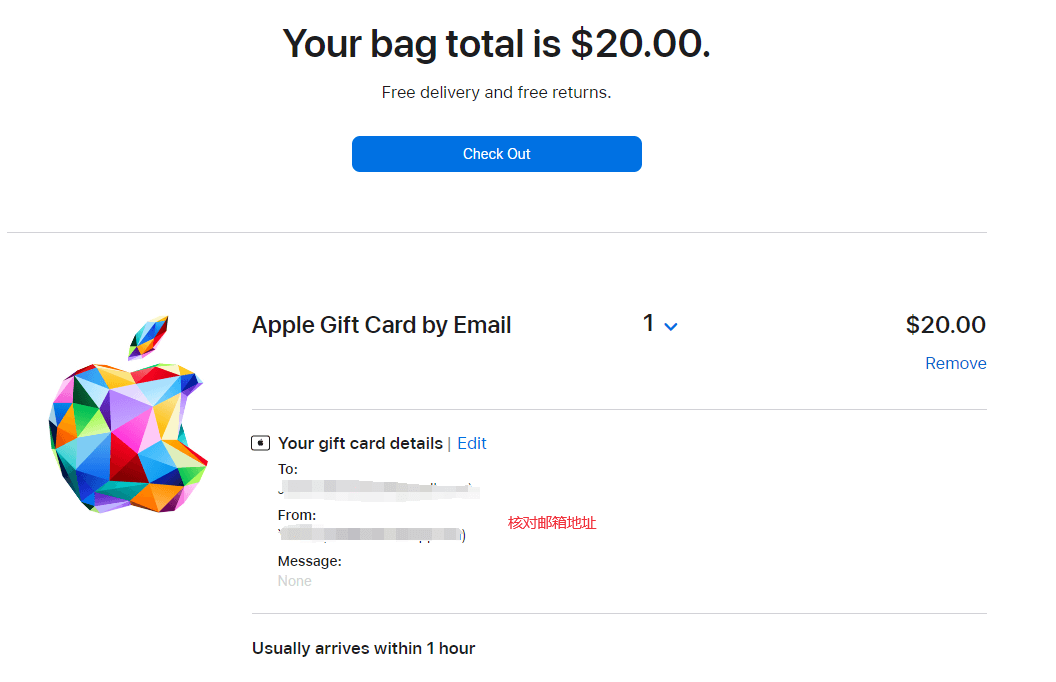Click the colorful leaf of the Apple logo
This screenshot has height=682, width=1056.
click(x=148, y=337)
